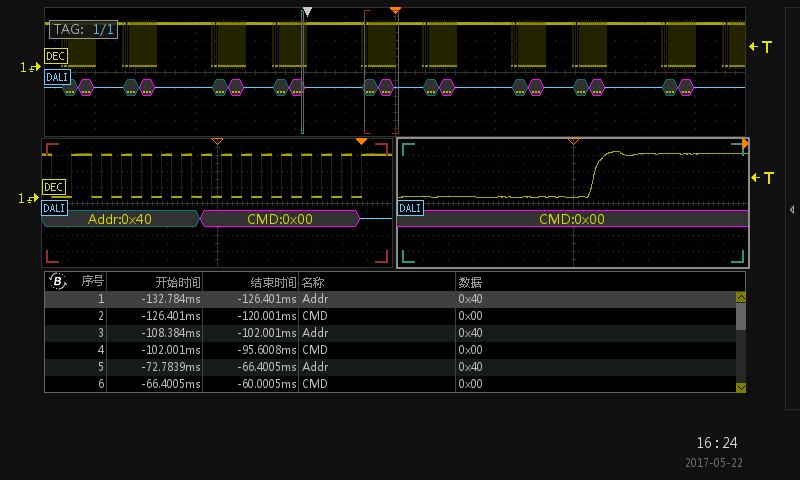Click the 数据 column header
This screenshot has width=800, height=480.
coord(470,282)
